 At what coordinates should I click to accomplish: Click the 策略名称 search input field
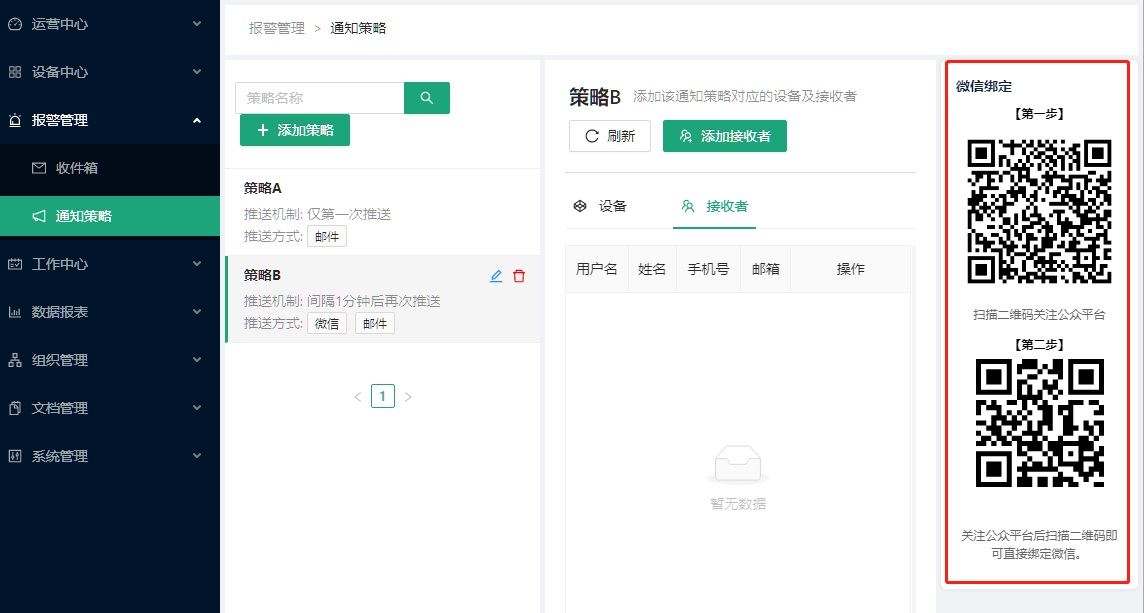click(x=319, y=98)
